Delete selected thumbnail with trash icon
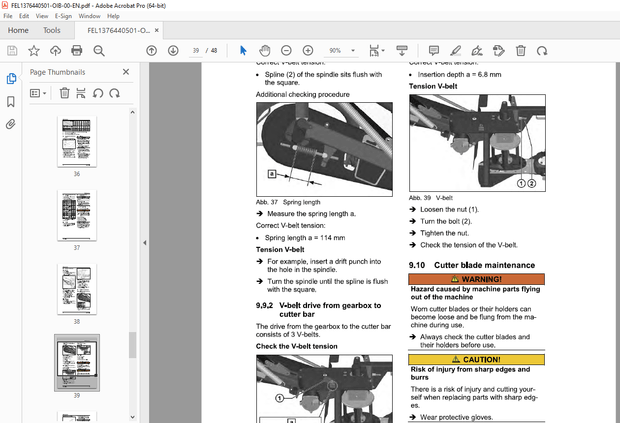Viewport: 620px width, 423px height. click(64, 93)
